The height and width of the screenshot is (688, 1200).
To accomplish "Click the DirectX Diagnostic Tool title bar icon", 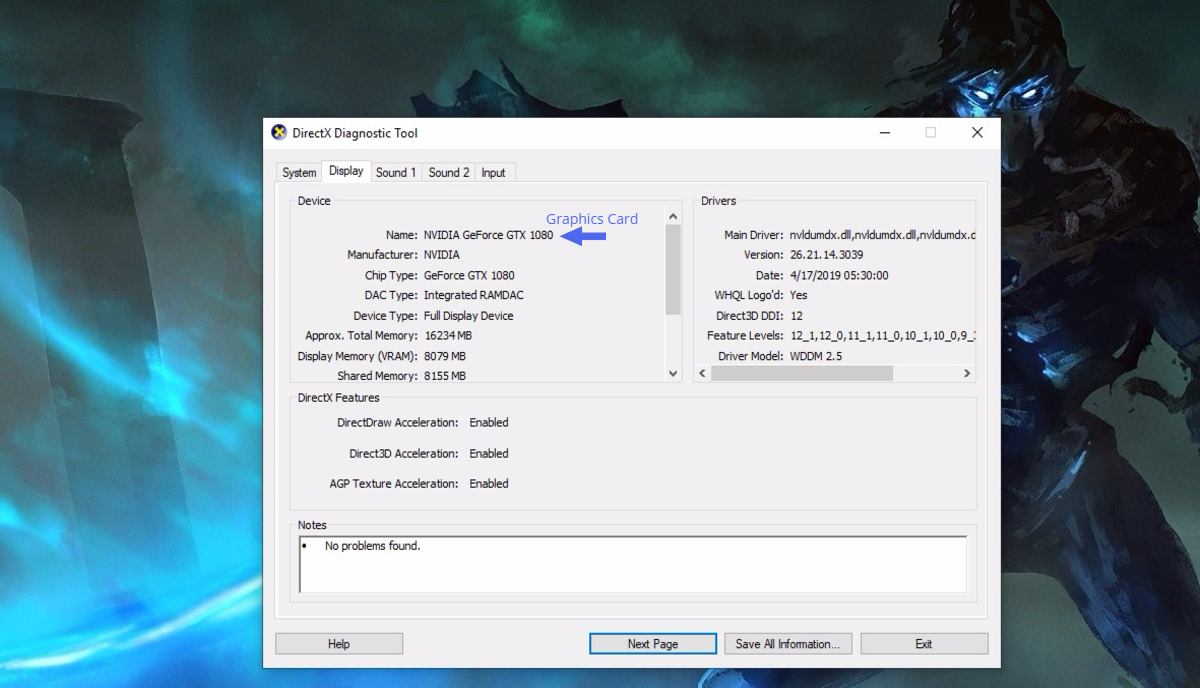I will [x=279, y=132].
